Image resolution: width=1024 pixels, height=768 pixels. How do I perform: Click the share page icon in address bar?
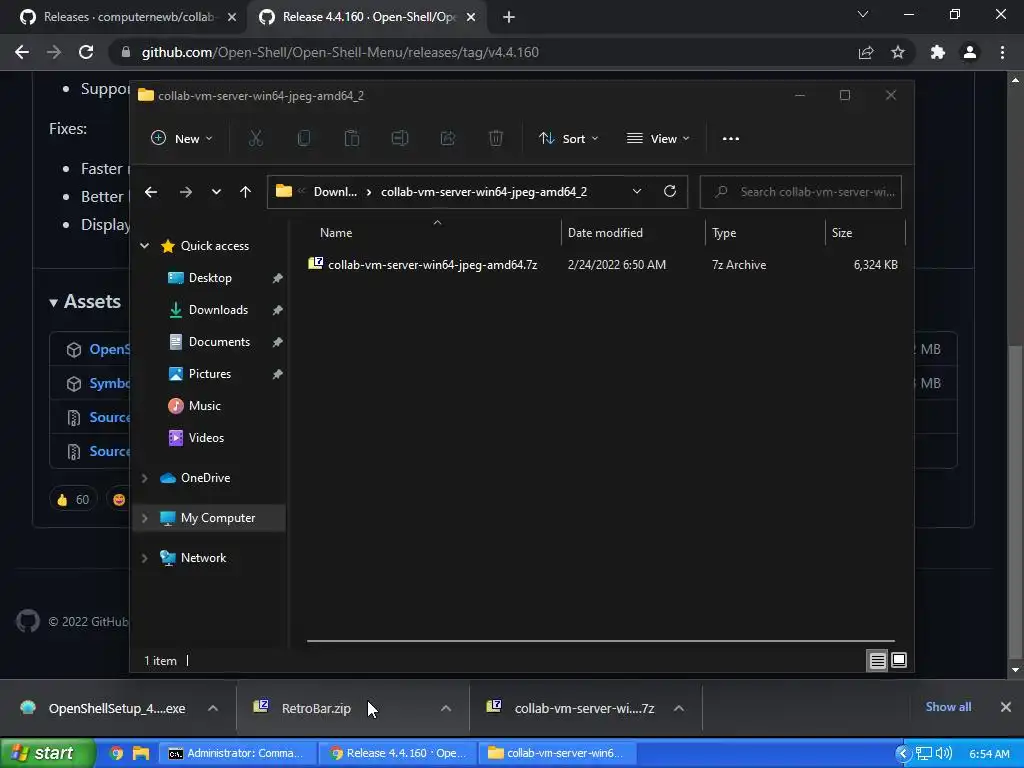[x=866, y=52]
